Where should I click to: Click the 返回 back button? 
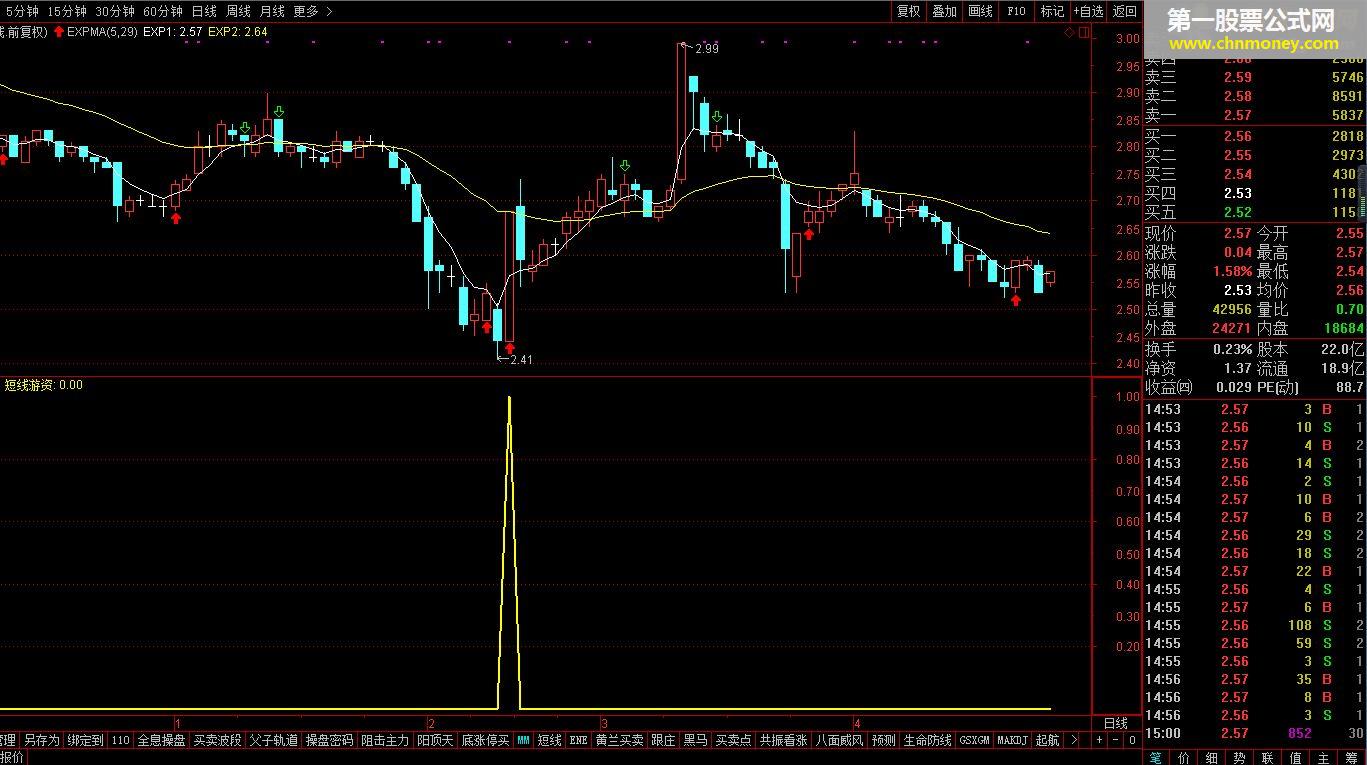tap(1125, 11)
